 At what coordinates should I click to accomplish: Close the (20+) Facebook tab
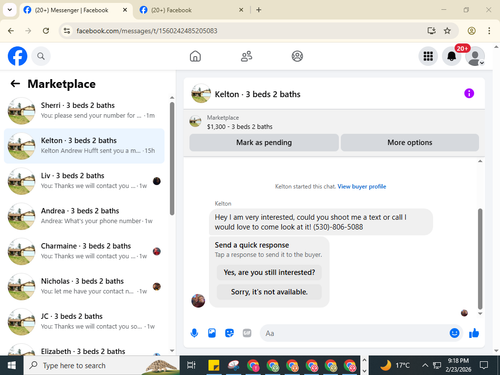(x=241, y=10)
